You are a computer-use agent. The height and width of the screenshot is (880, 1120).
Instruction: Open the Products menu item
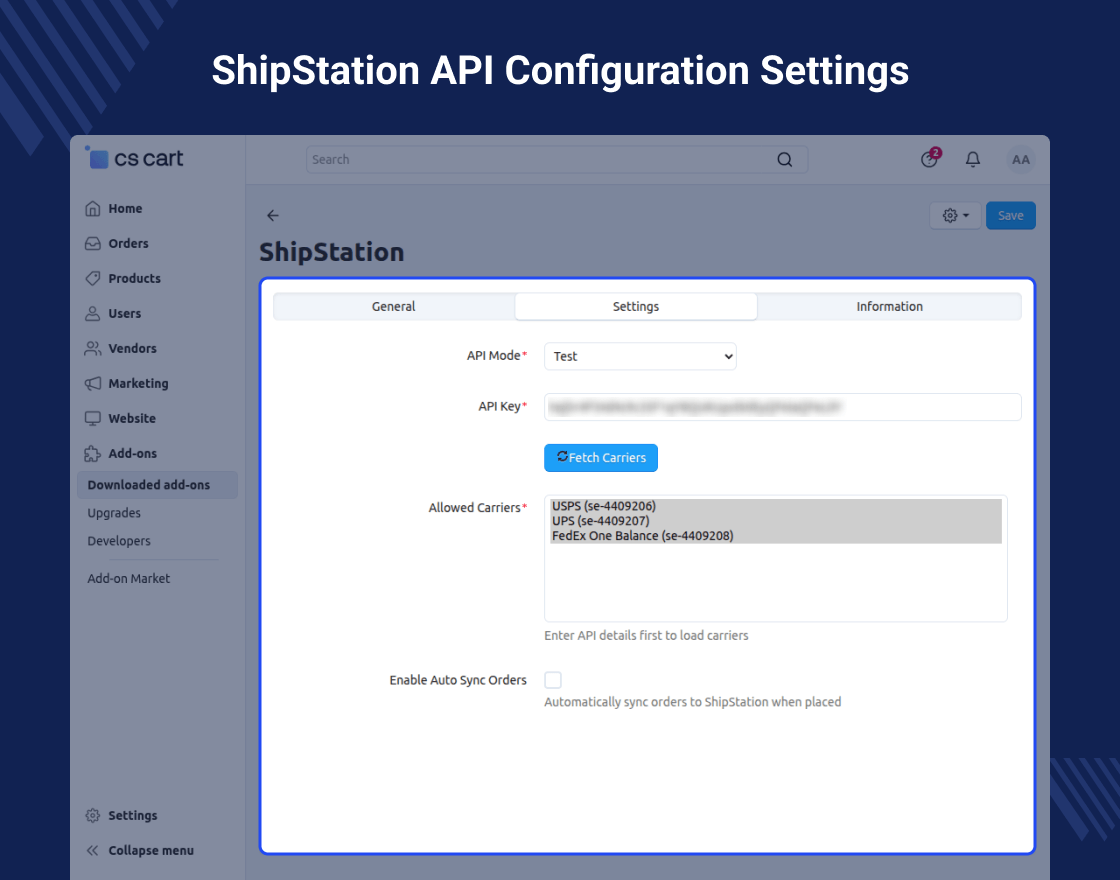tap(134, 279)
